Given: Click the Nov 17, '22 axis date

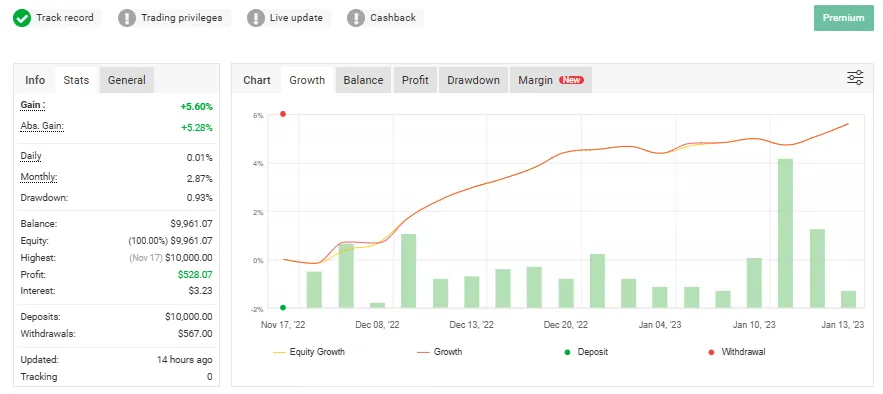Looking at the screenshot, I should [283, 325].
